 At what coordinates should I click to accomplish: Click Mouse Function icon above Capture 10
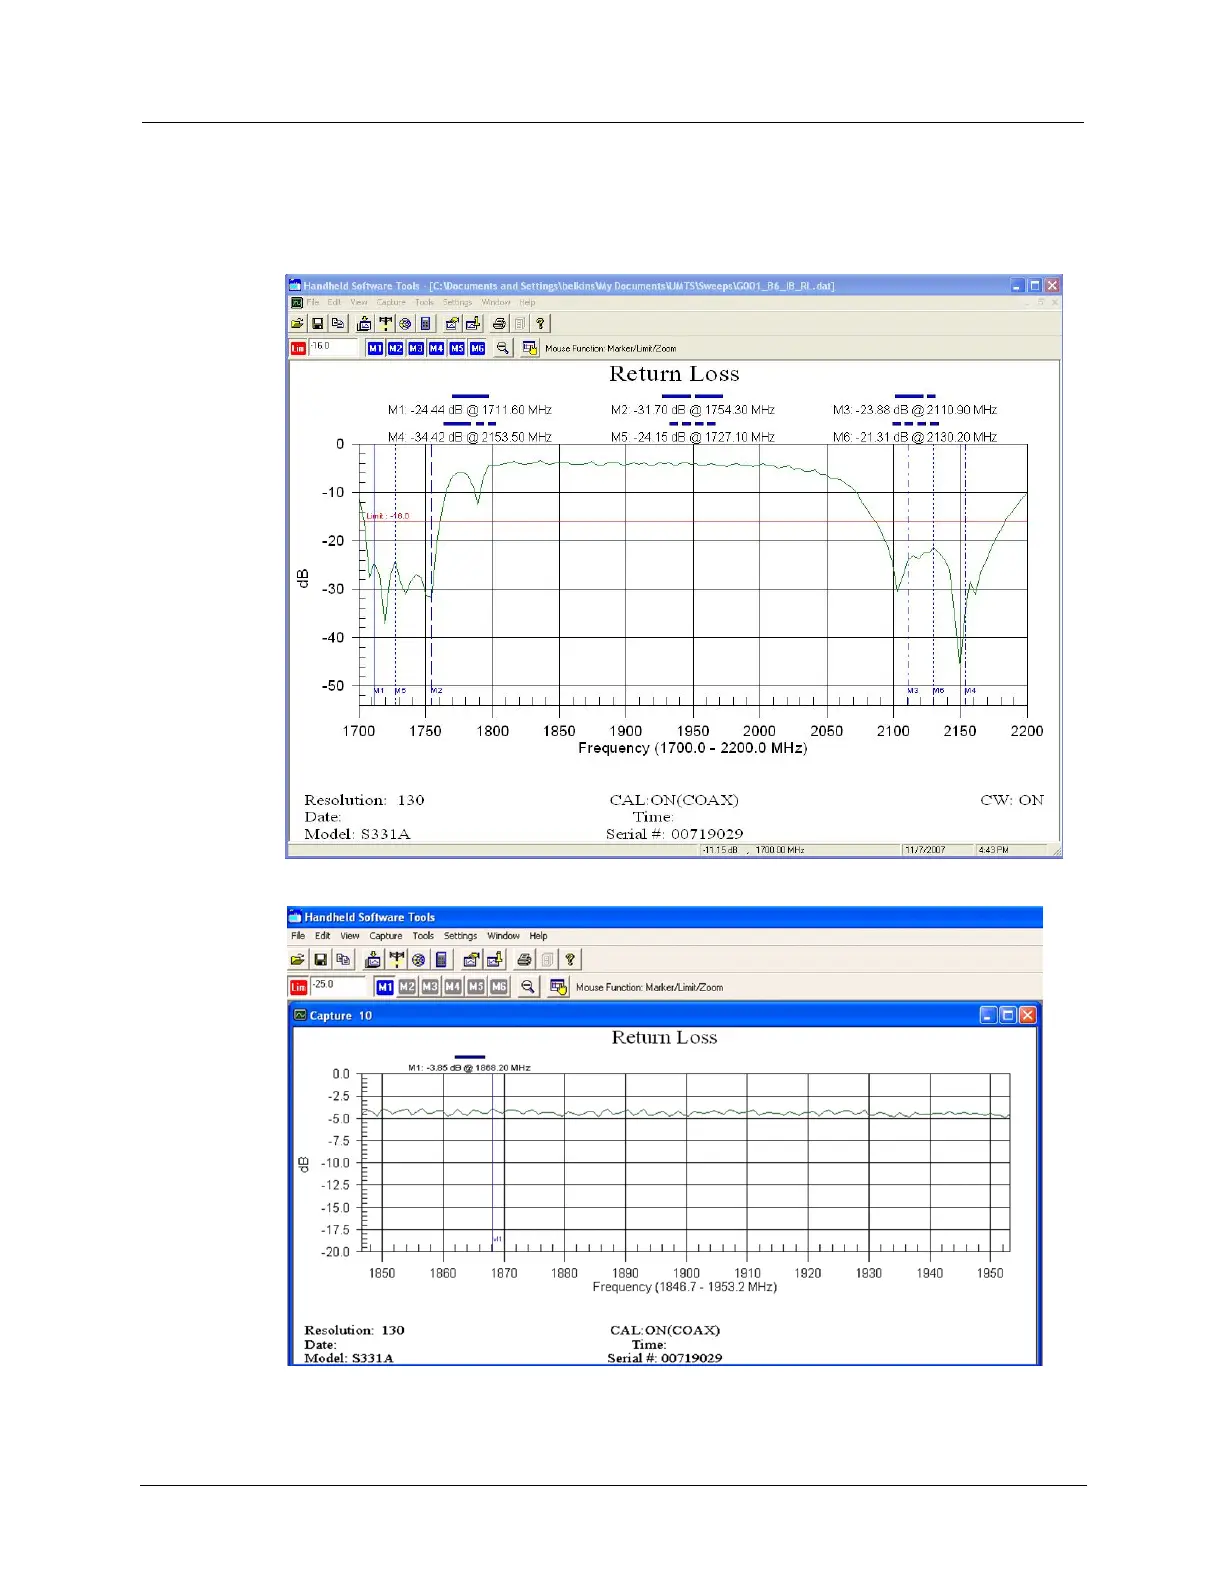tap(558, 987)
